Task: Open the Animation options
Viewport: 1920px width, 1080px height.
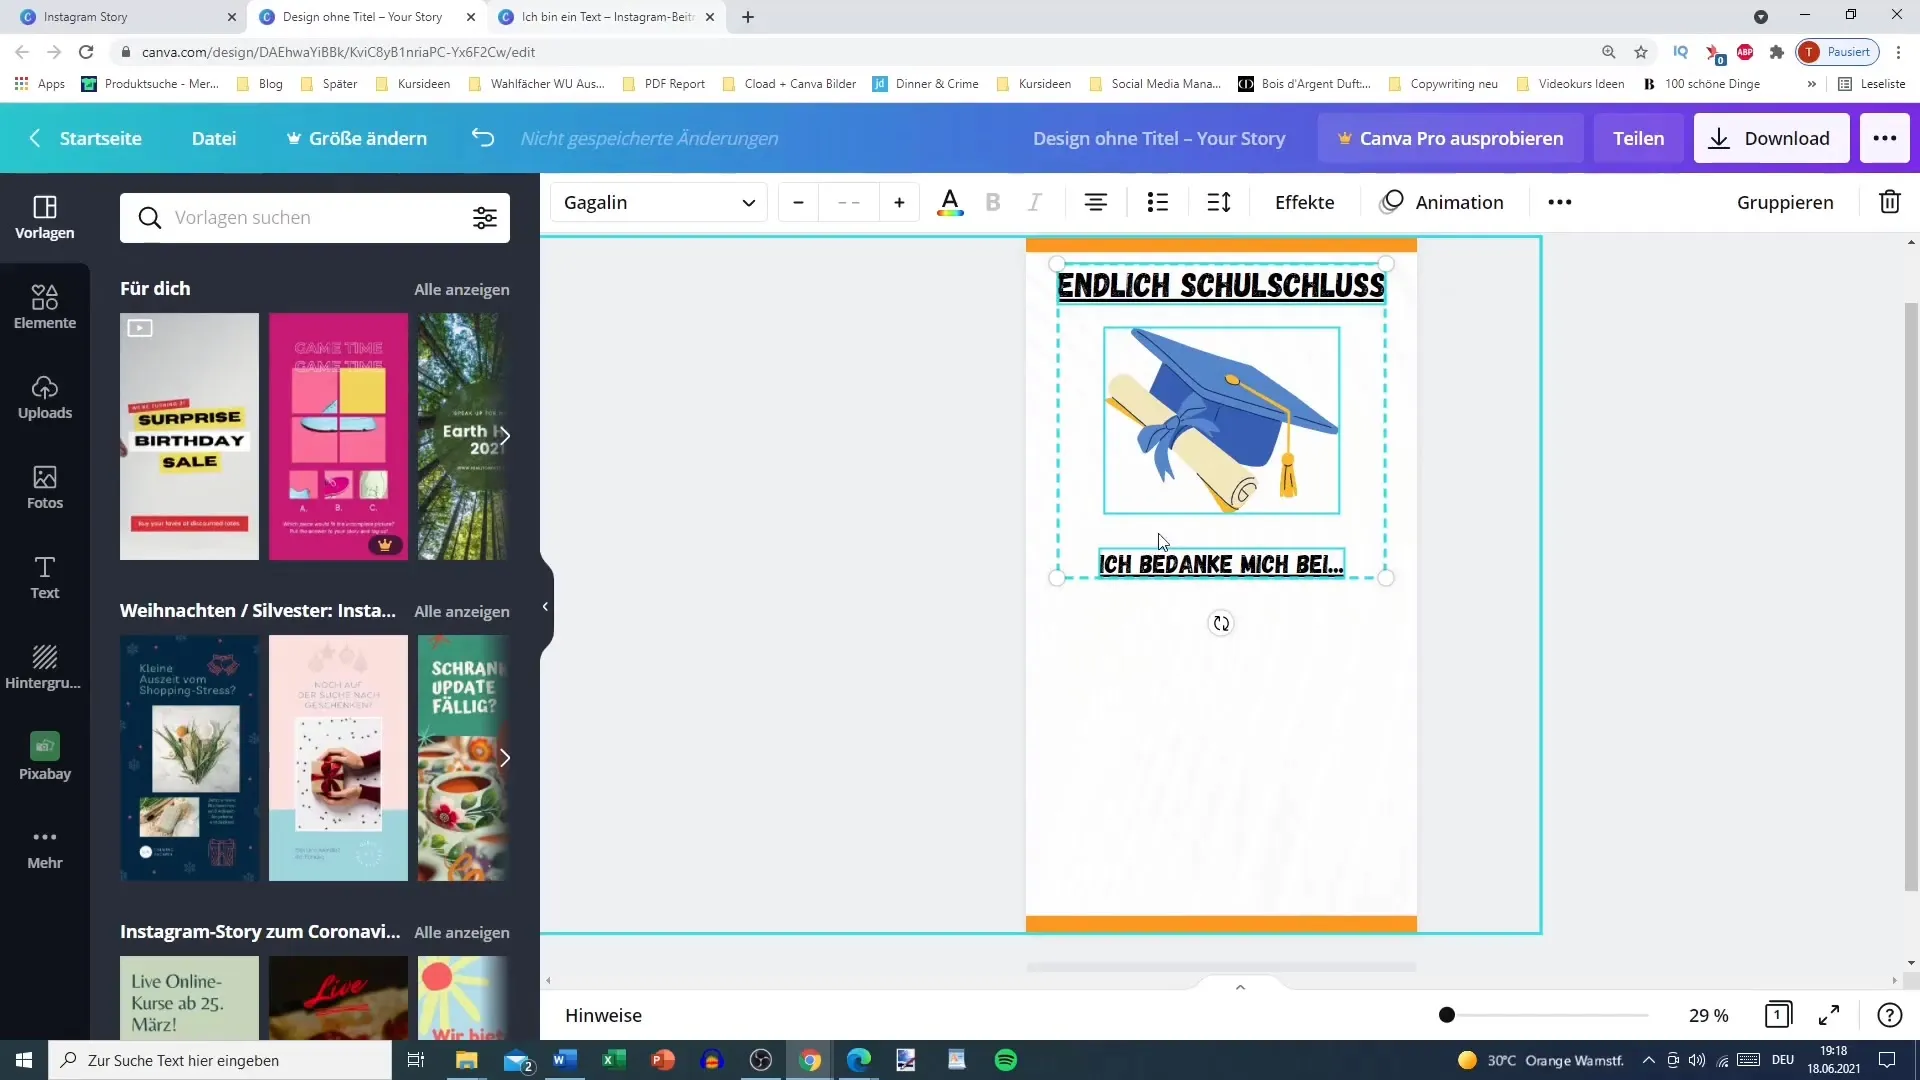Action: pyautogui.click(x=1442, y=202)
